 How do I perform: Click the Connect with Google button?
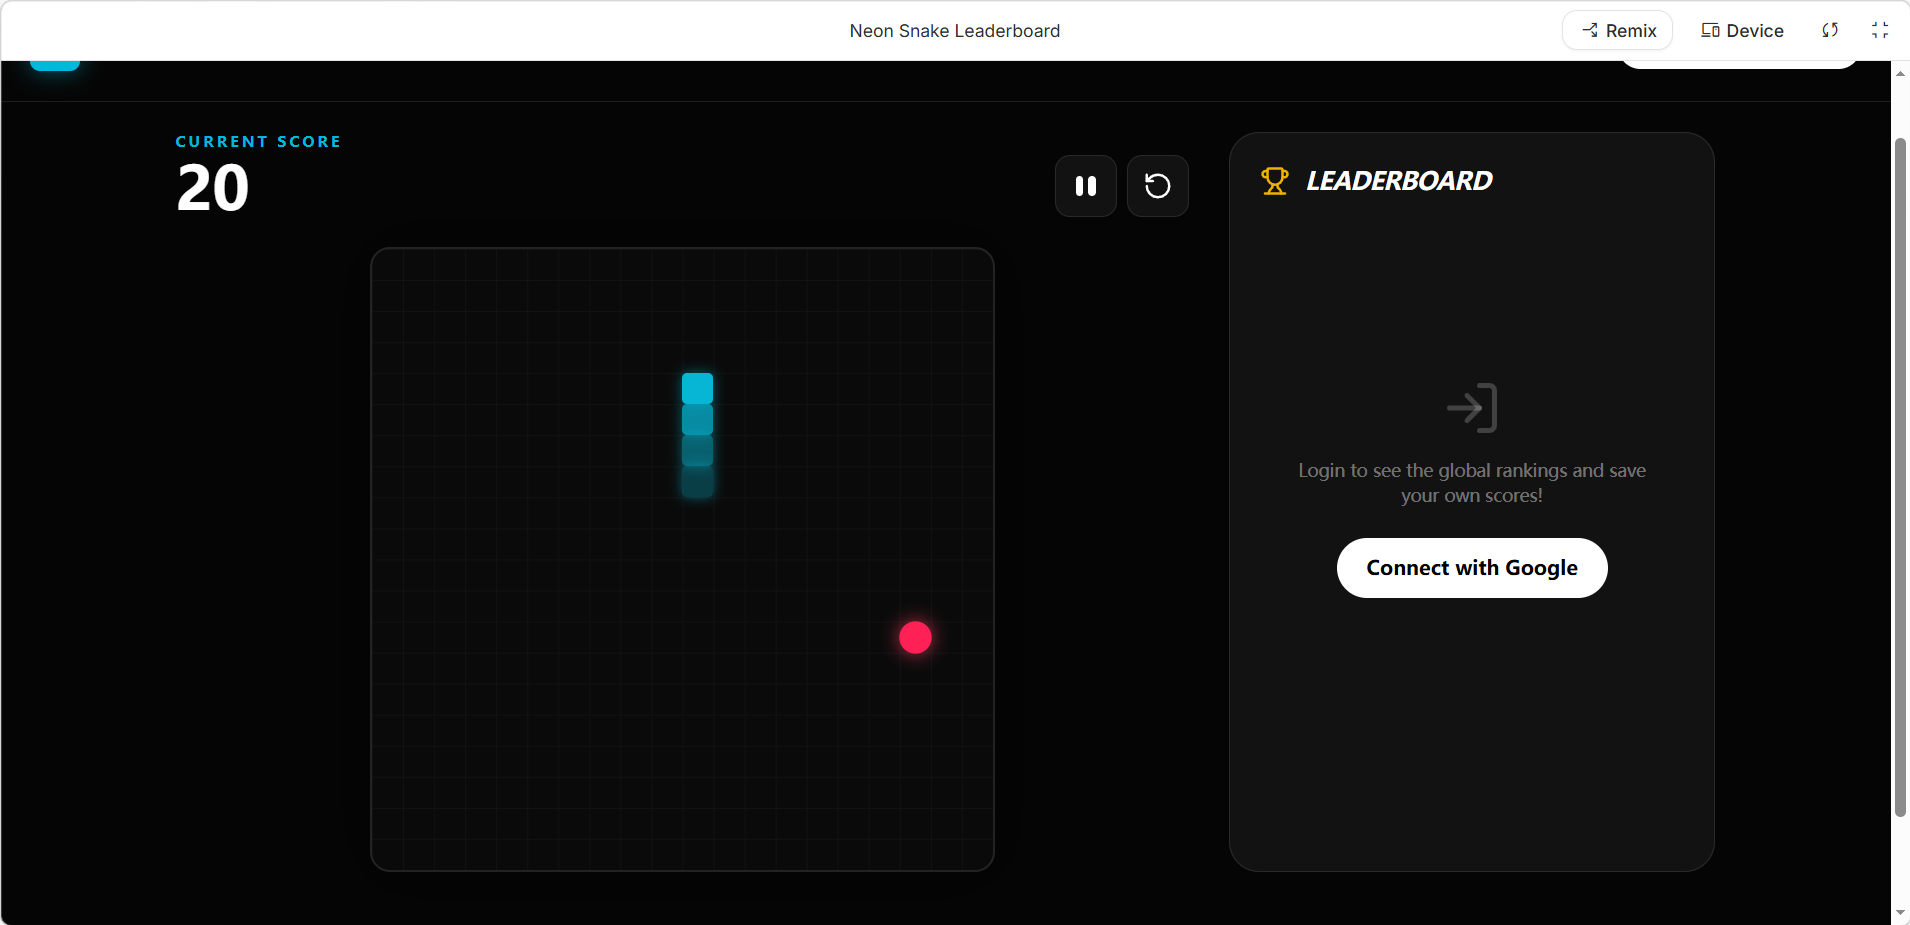point(1472,568)
